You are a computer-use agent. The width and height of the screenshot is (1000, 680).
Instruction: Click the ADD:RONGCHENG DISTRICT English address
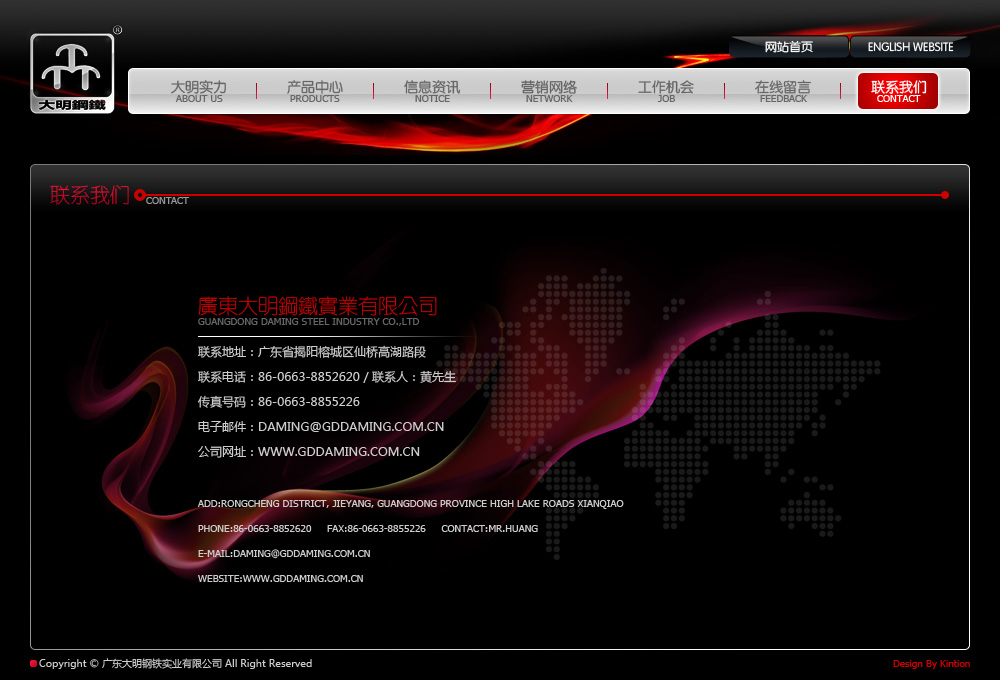click(411, 503)
